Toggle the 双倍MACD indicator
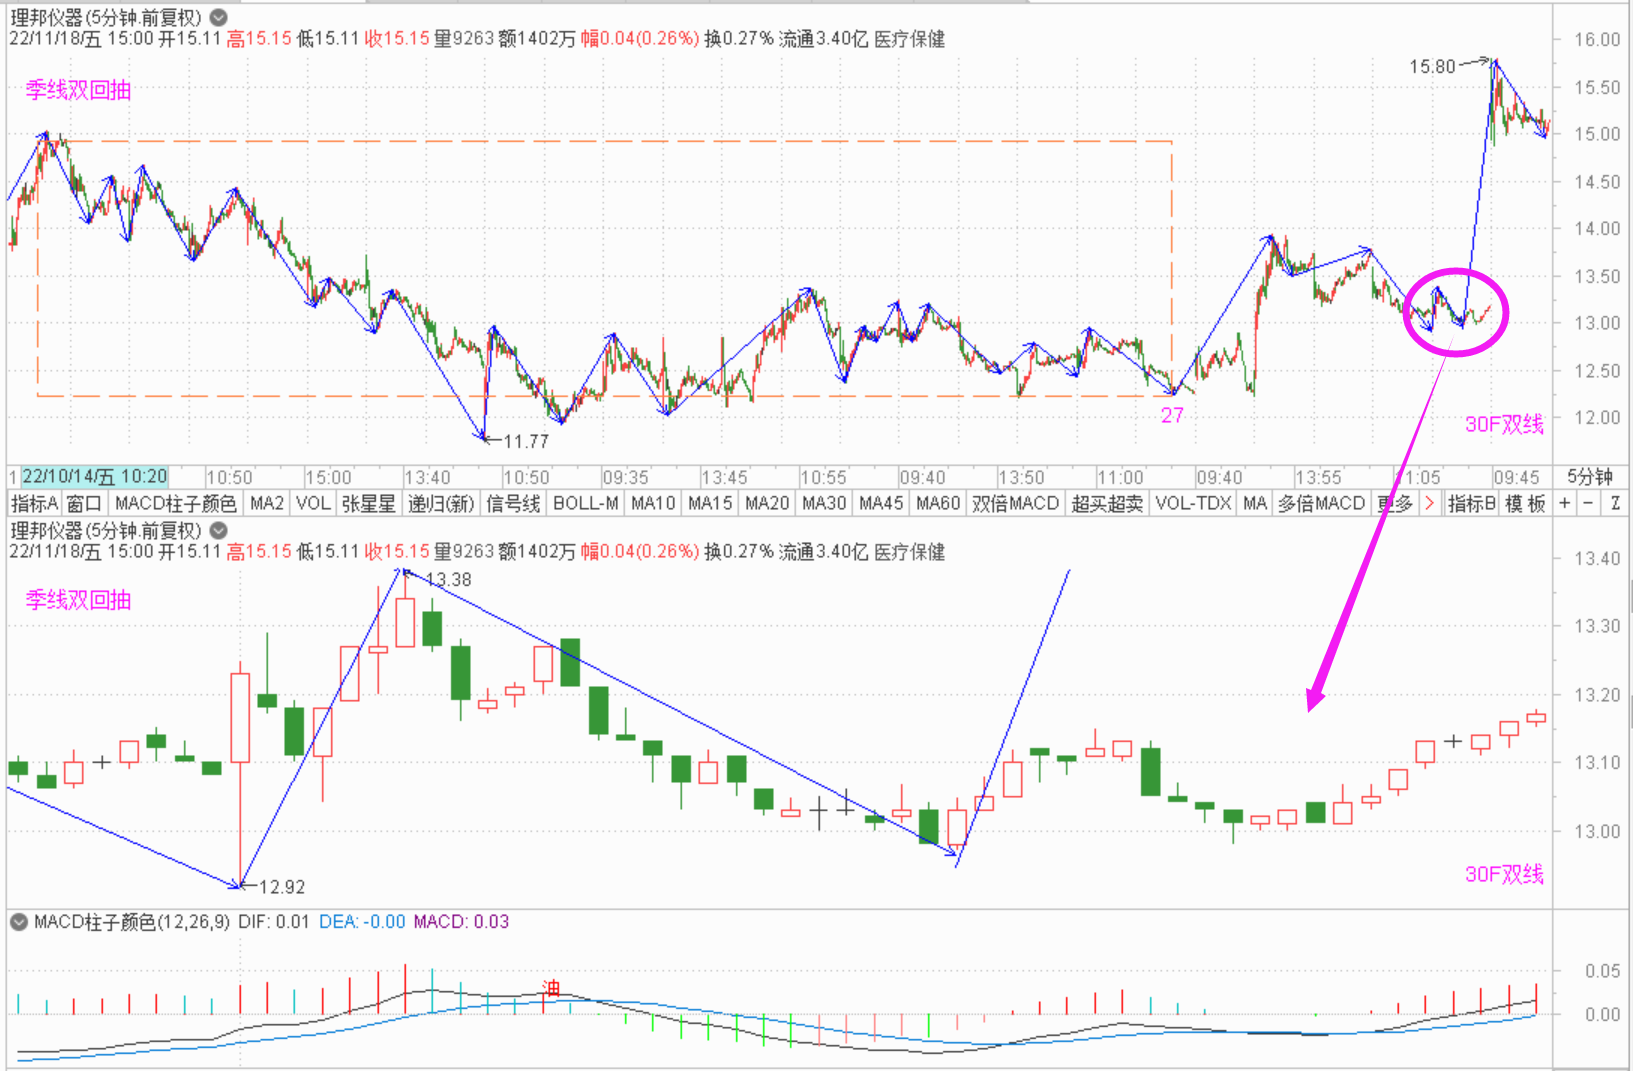This screenshot has width=1633, height=1071. click(1015, 503)
